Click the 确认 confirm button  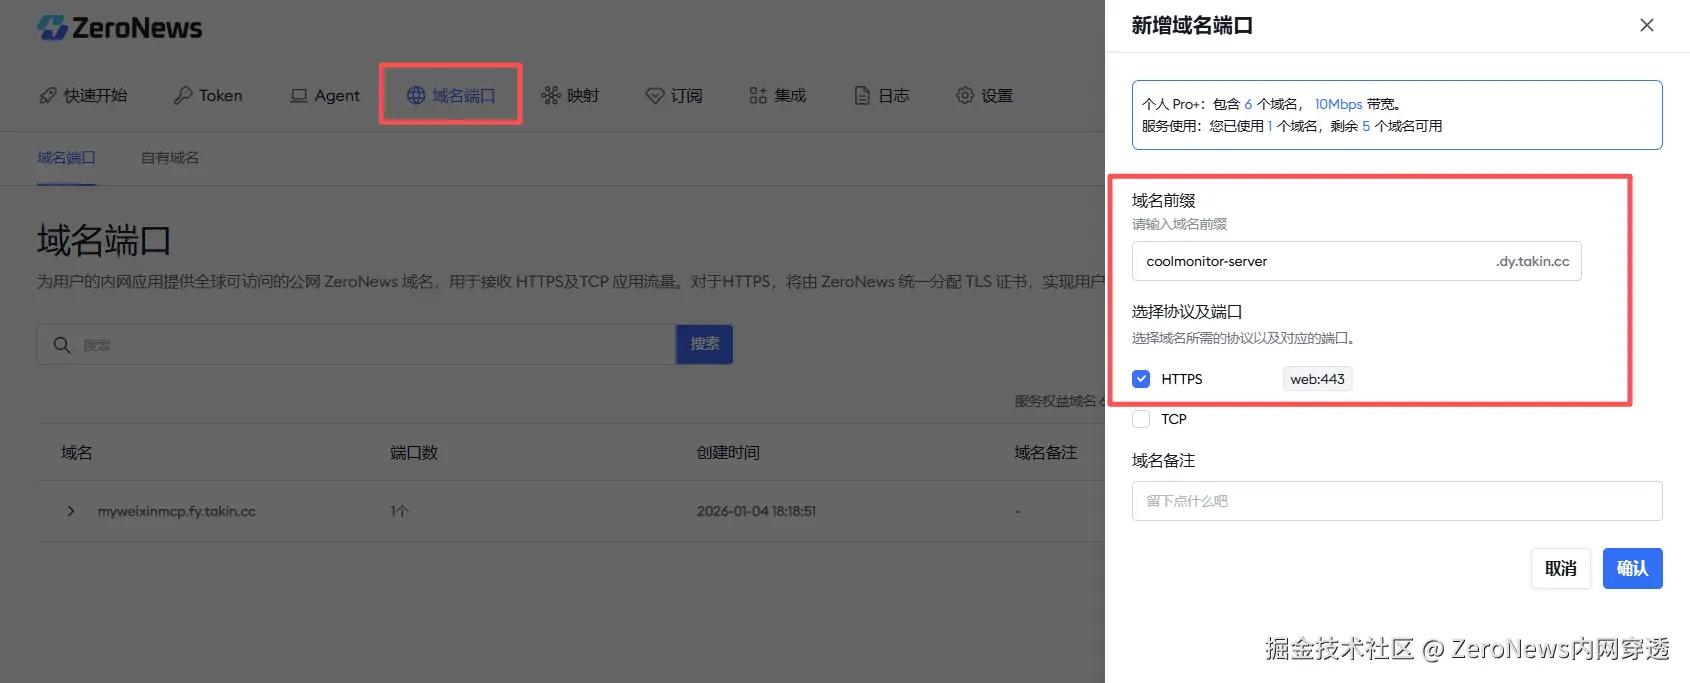point(1633,568)
